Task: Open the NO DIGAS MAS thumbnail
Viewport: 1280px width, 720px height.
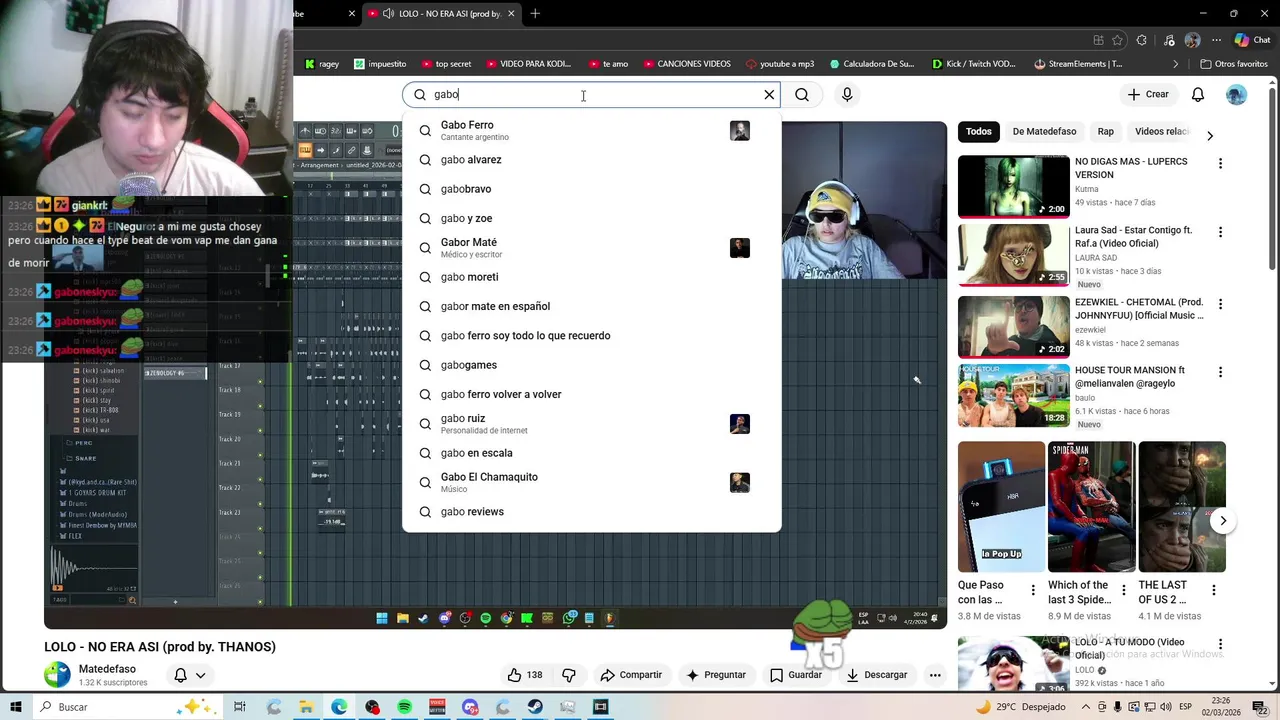Action: tap(1013, 187)
